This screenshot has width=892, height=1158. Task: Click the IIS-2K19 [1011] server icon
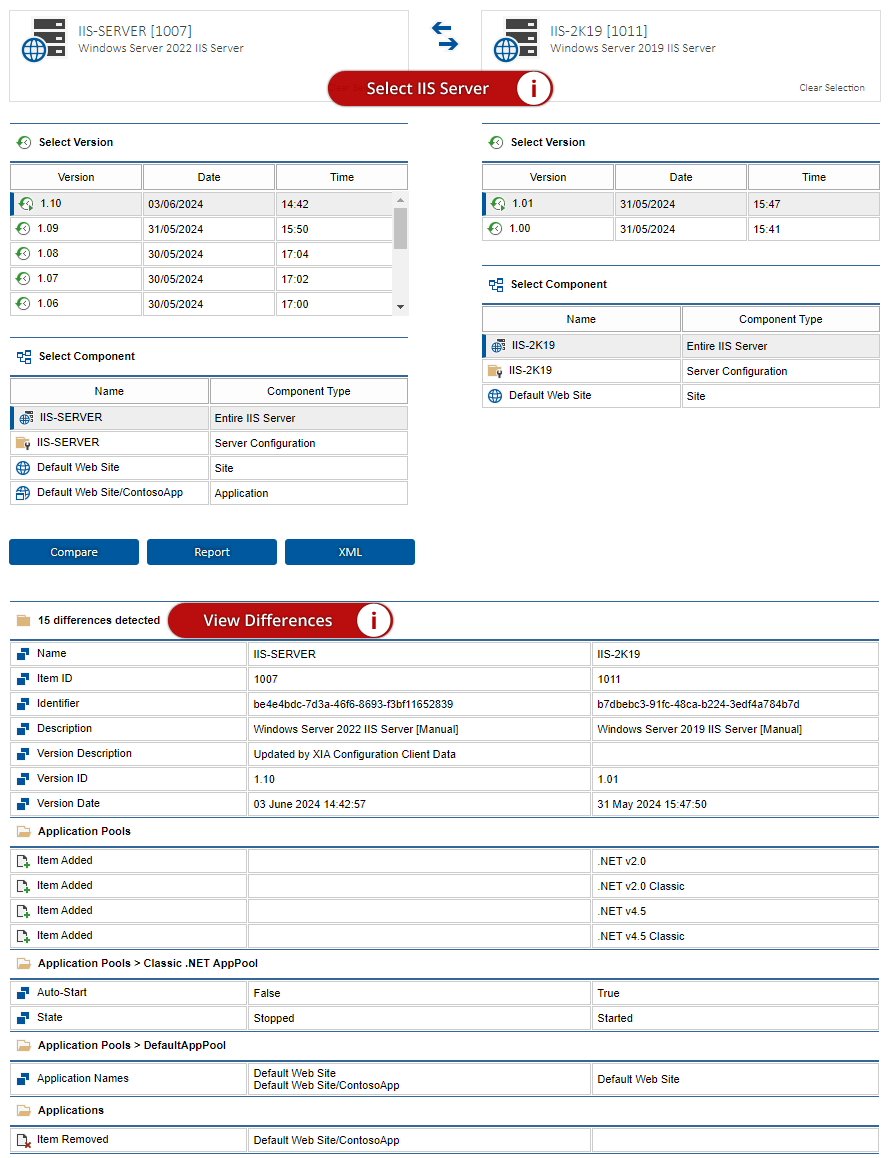coord(520,41)
